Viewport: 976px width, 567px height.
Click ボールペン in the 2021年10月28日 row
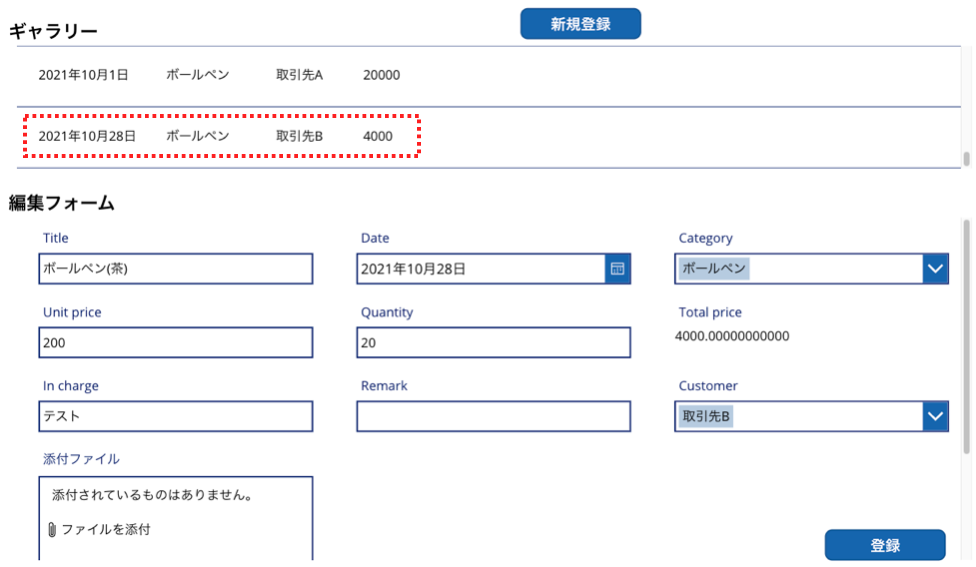[x=197, y=136]
